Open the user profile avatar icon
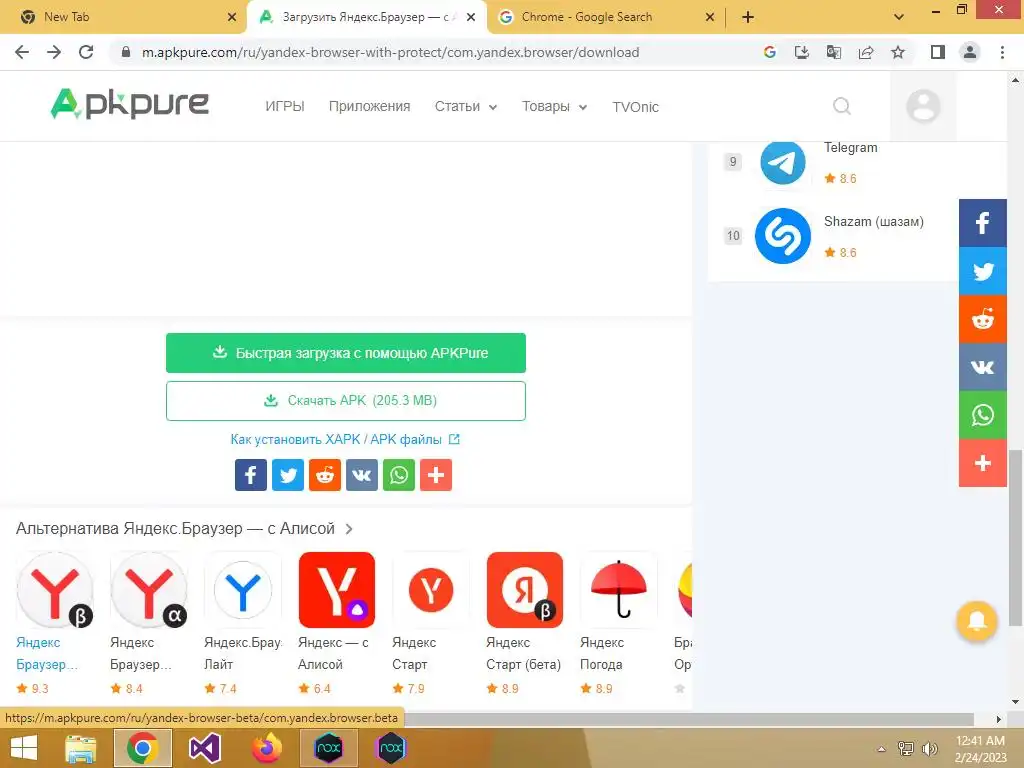 [x=923, y=106]
